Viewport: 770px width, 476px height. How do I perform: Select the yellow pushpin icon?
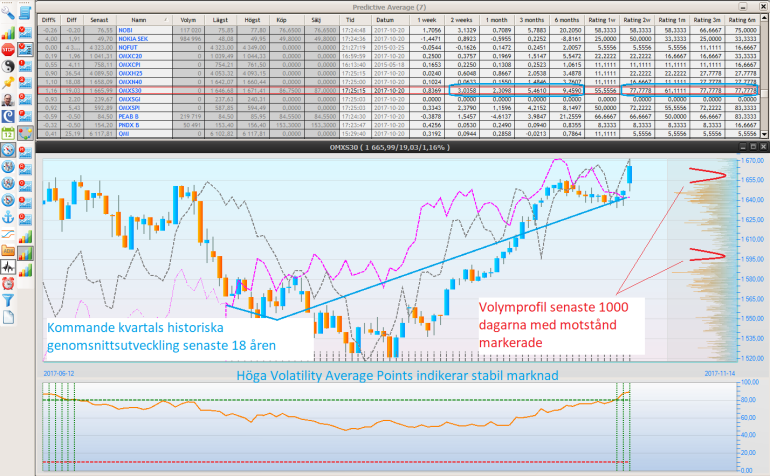[x=8, y=81]
